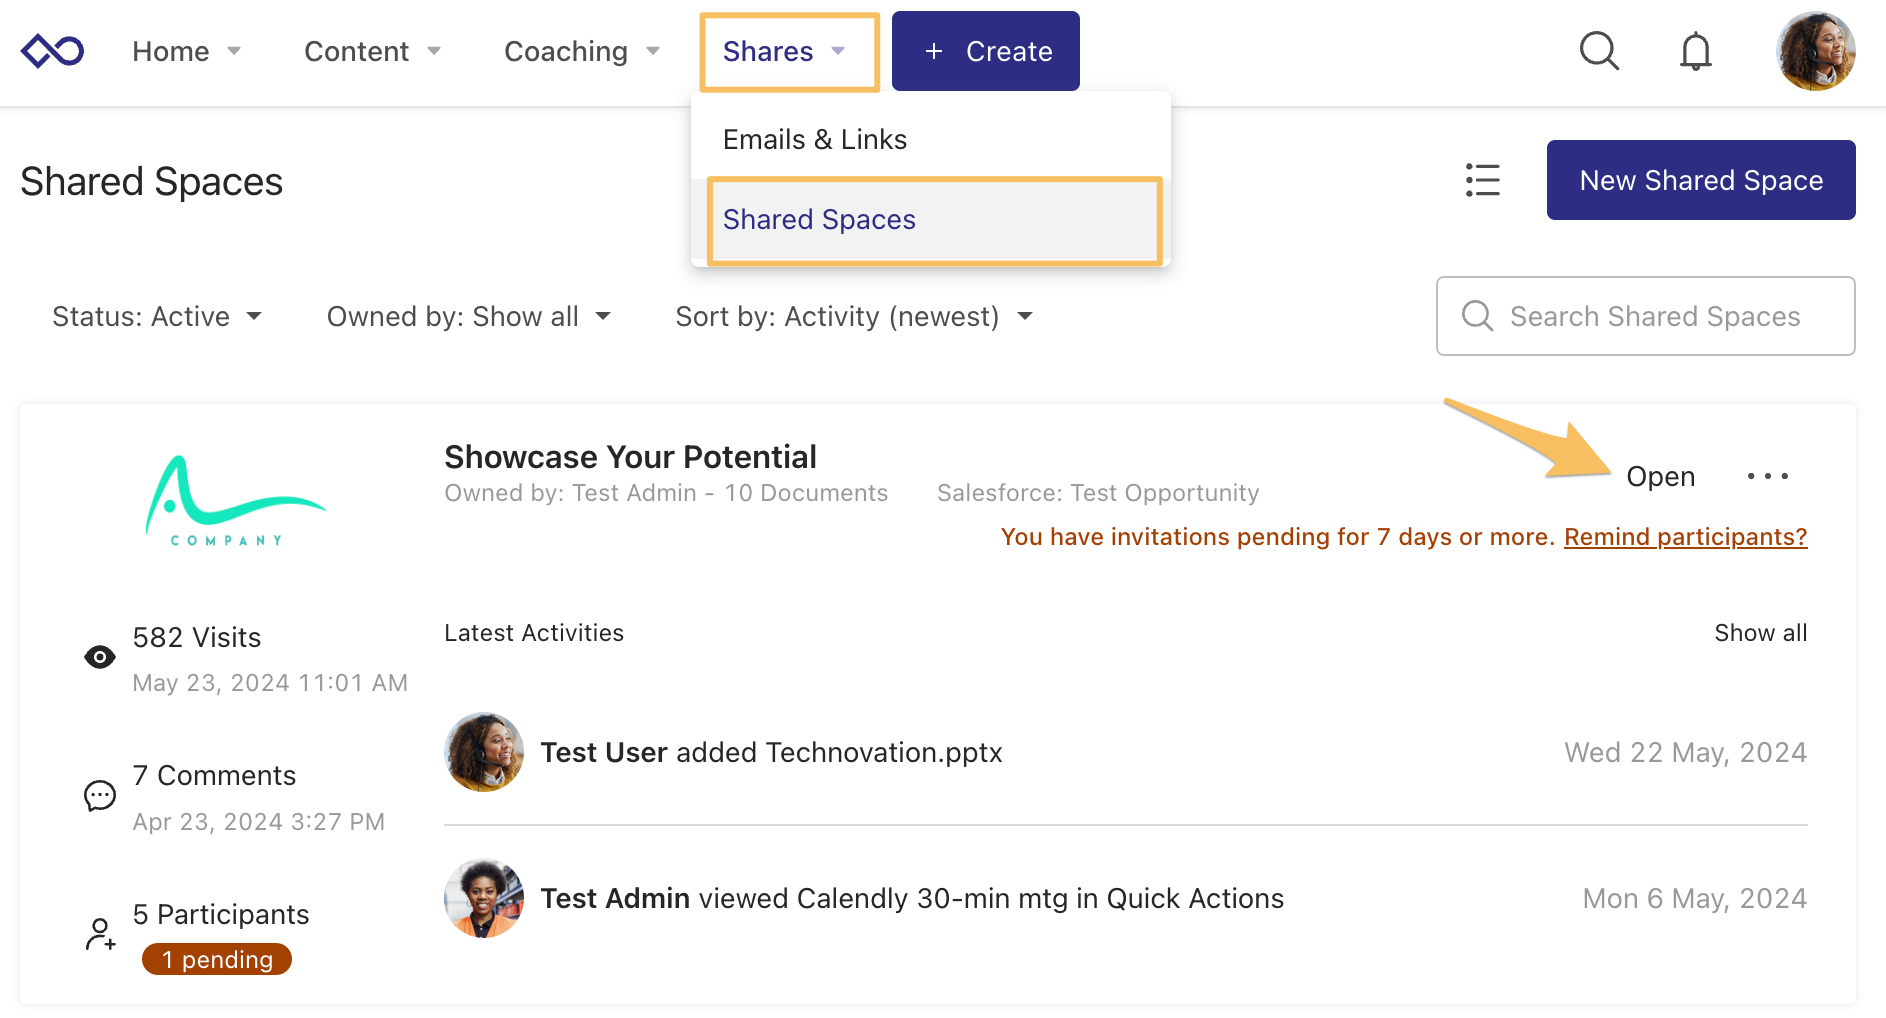Select Shared Spaces from Shares menu
1886x1018 pixels.
tap(819, 220)
